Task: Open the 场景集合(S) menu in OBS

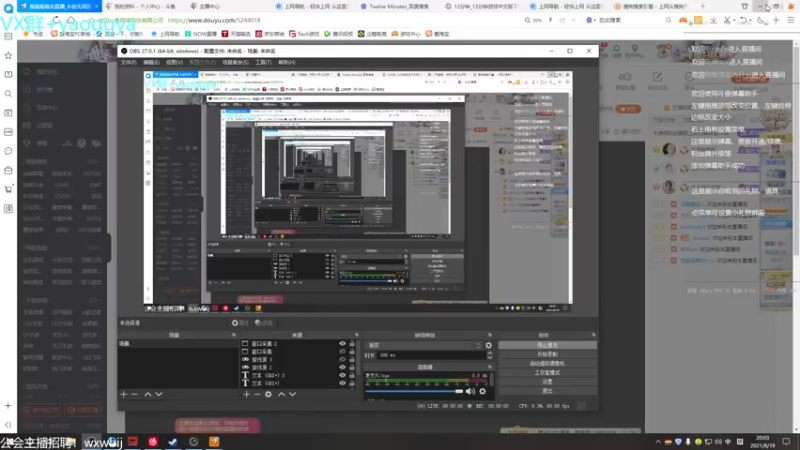Action: pos(235,62)
